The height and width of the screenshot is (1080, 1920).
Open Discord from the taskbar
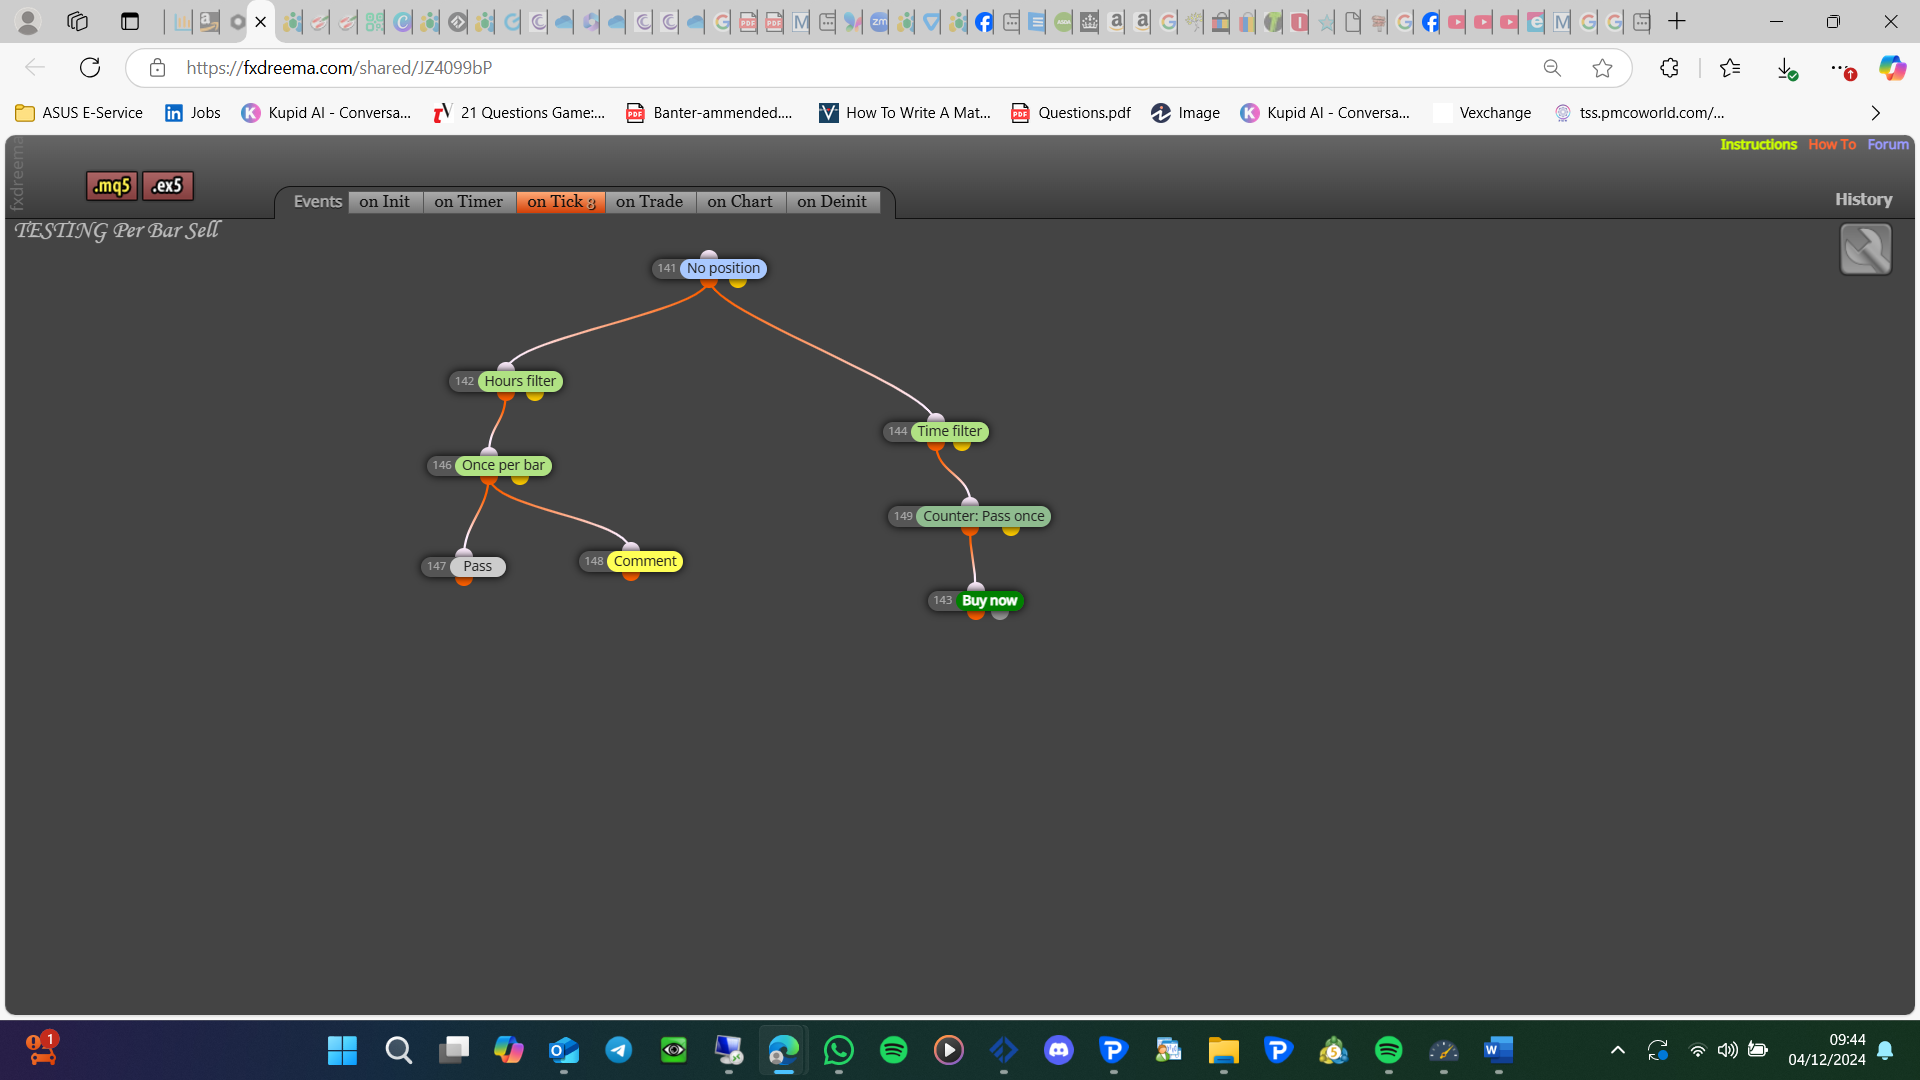1059,1050
